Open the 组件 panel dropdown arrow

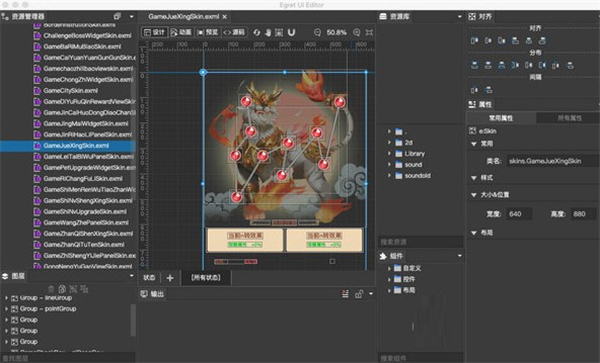point(460,256)
